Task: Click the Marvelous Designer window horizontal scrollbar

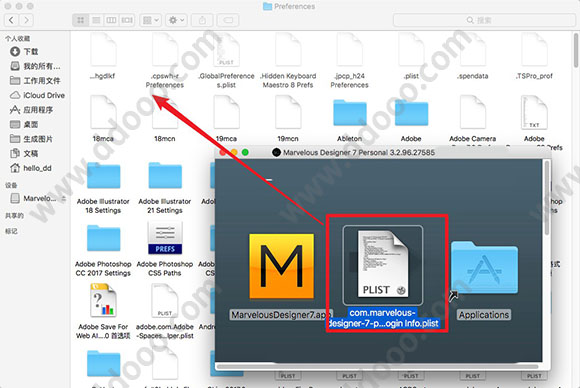Action: coord(377,367)
